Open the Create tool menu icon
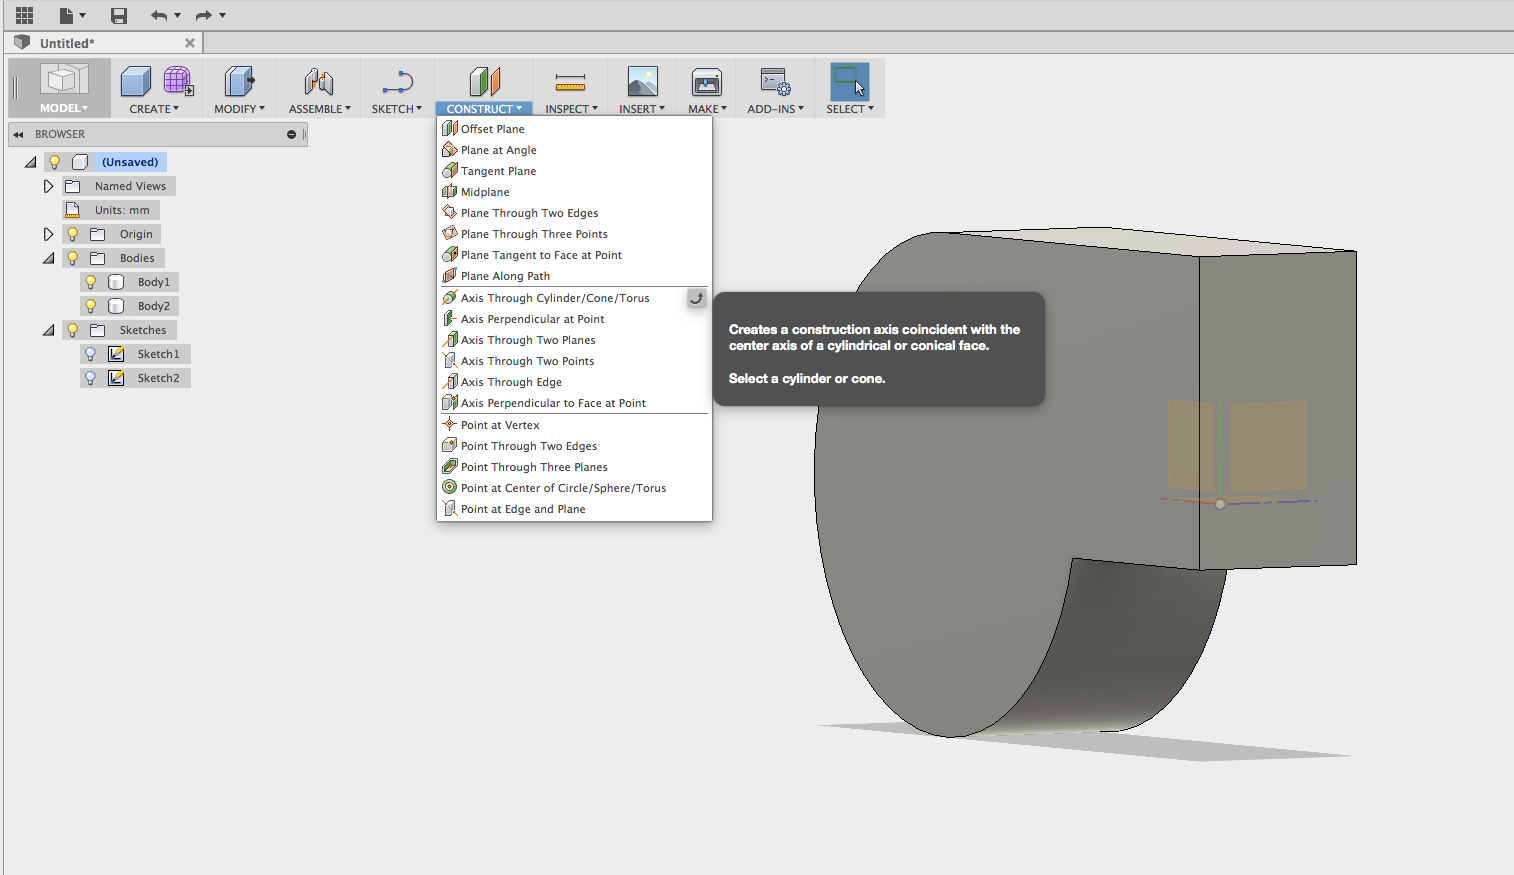The image size is (1514, 875). click(136, 80)
